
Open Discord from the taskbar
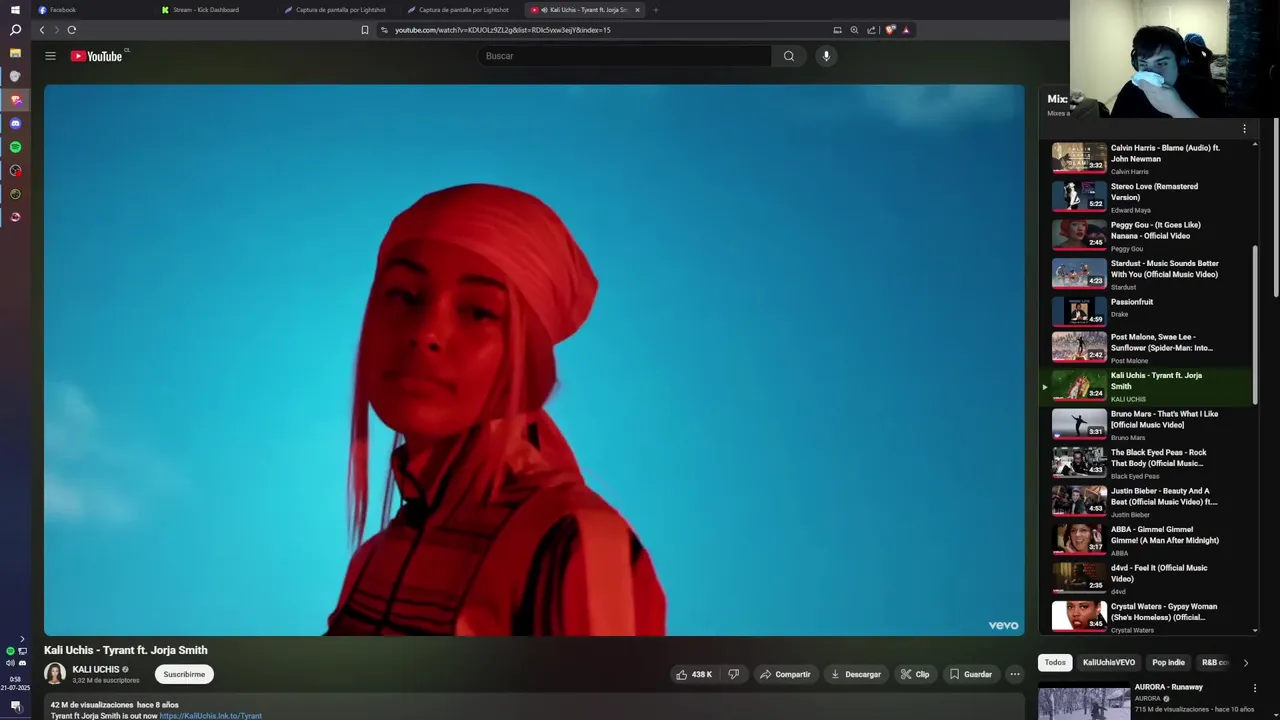[15, 123]
